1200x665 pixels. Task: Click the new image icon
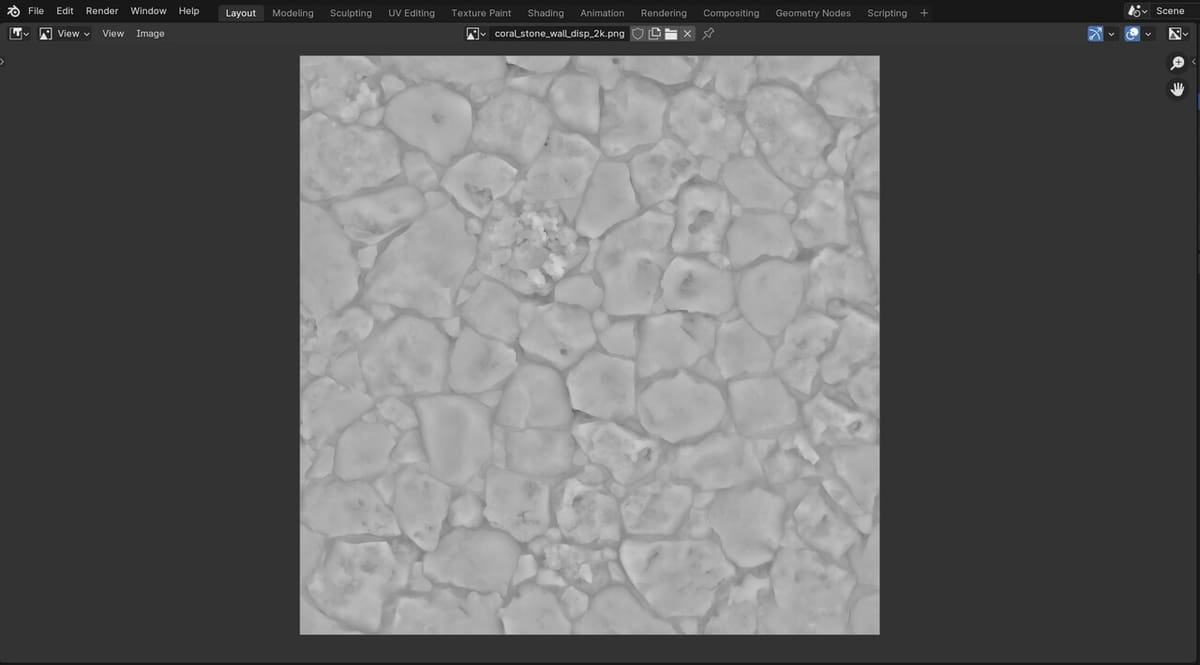tap(655, 33)
